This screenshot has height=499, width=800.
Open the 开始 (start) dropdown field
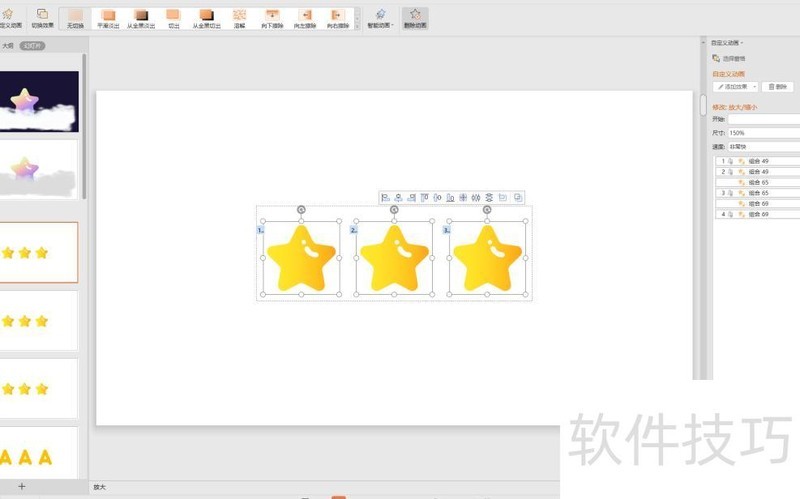tap(764, 119)
